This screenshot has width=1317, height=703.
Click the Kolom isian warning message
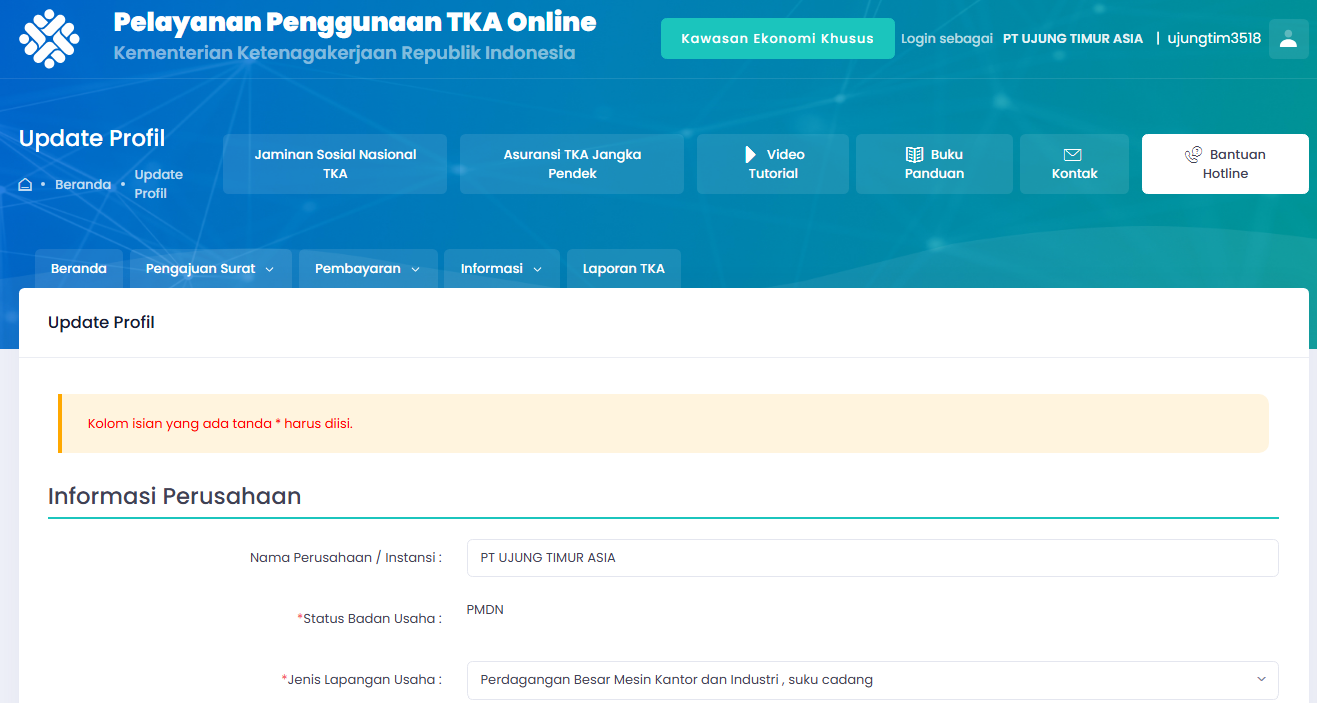(x=220, y=423)
